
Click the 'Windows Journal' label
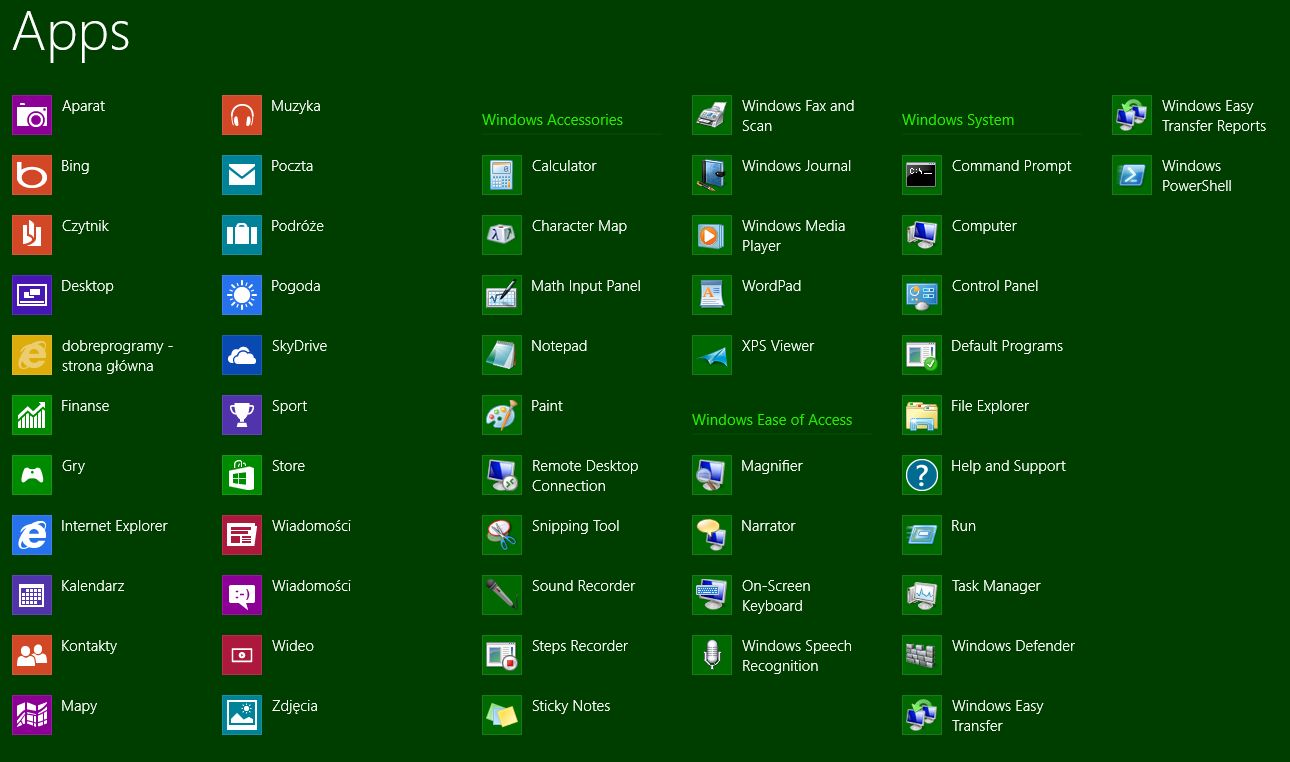click(x=797, y=166)
